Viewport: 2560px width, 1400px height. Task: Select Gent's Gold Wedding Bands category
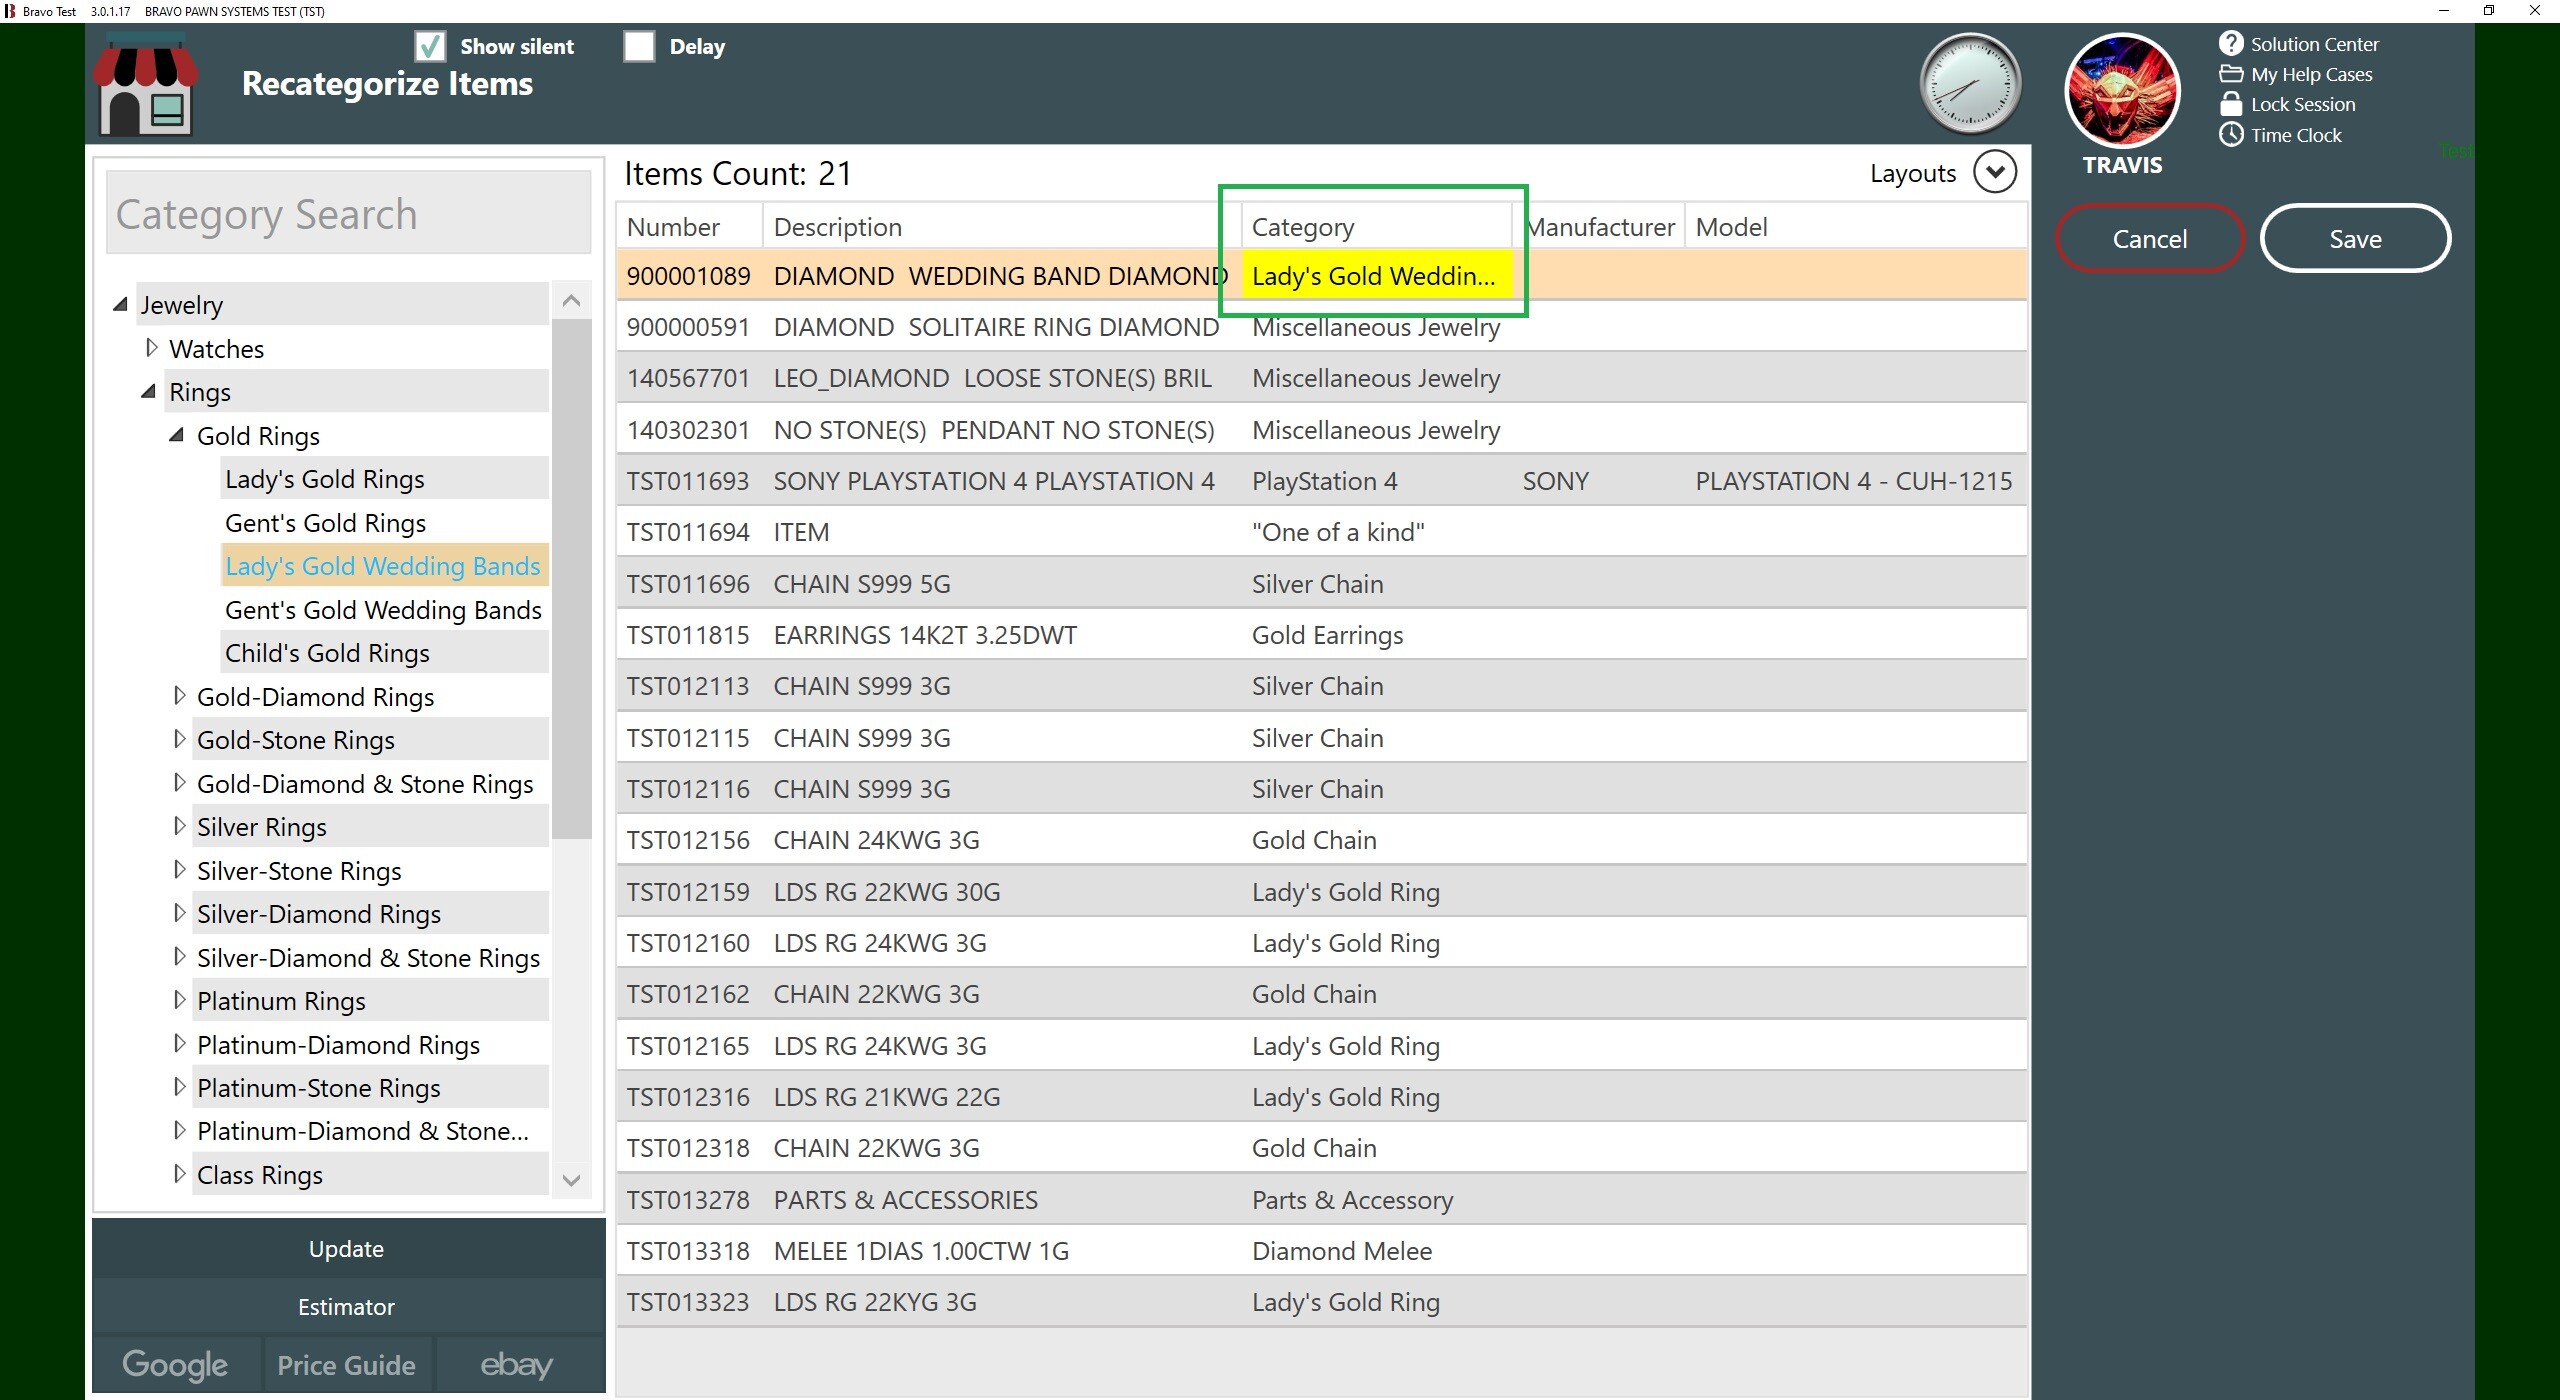coord(384,610)
